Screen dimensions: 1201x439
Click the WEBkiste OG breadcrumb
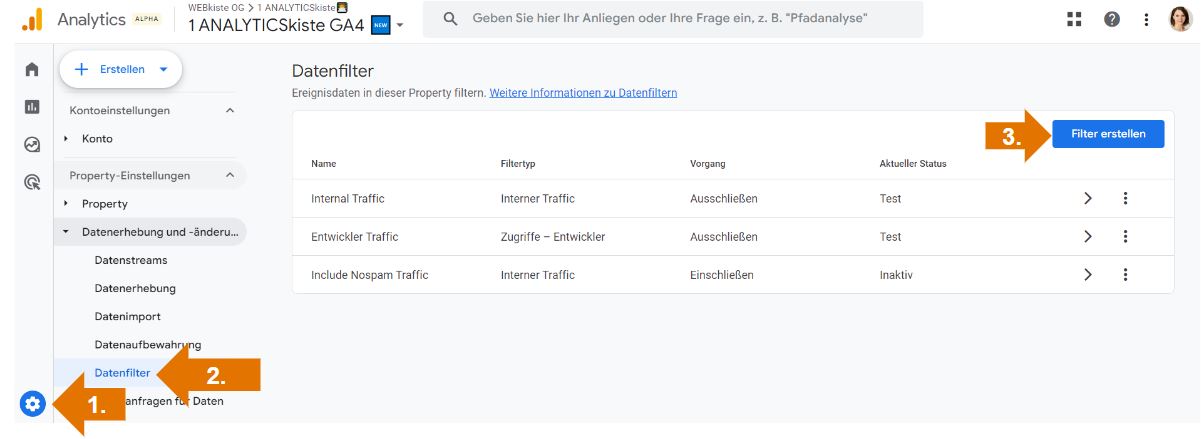click(218, 7)
